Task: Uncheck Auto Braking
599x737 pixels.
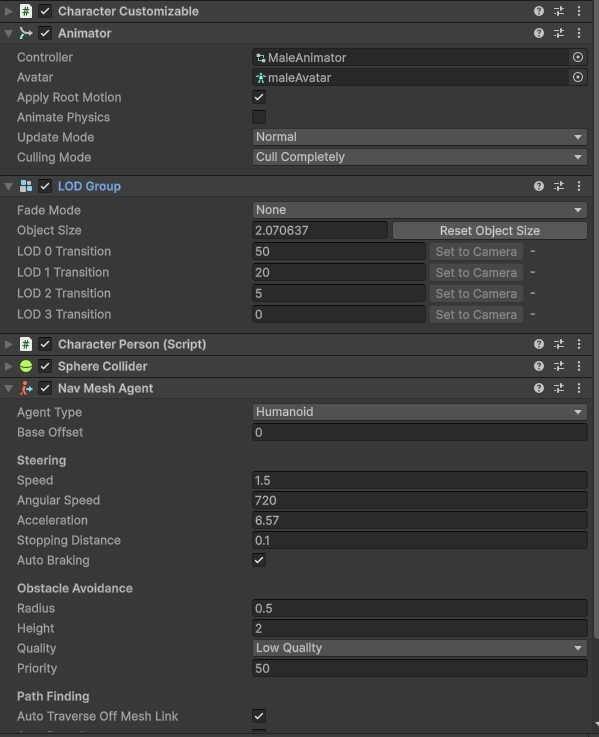Action: click(x=259, y=560)
